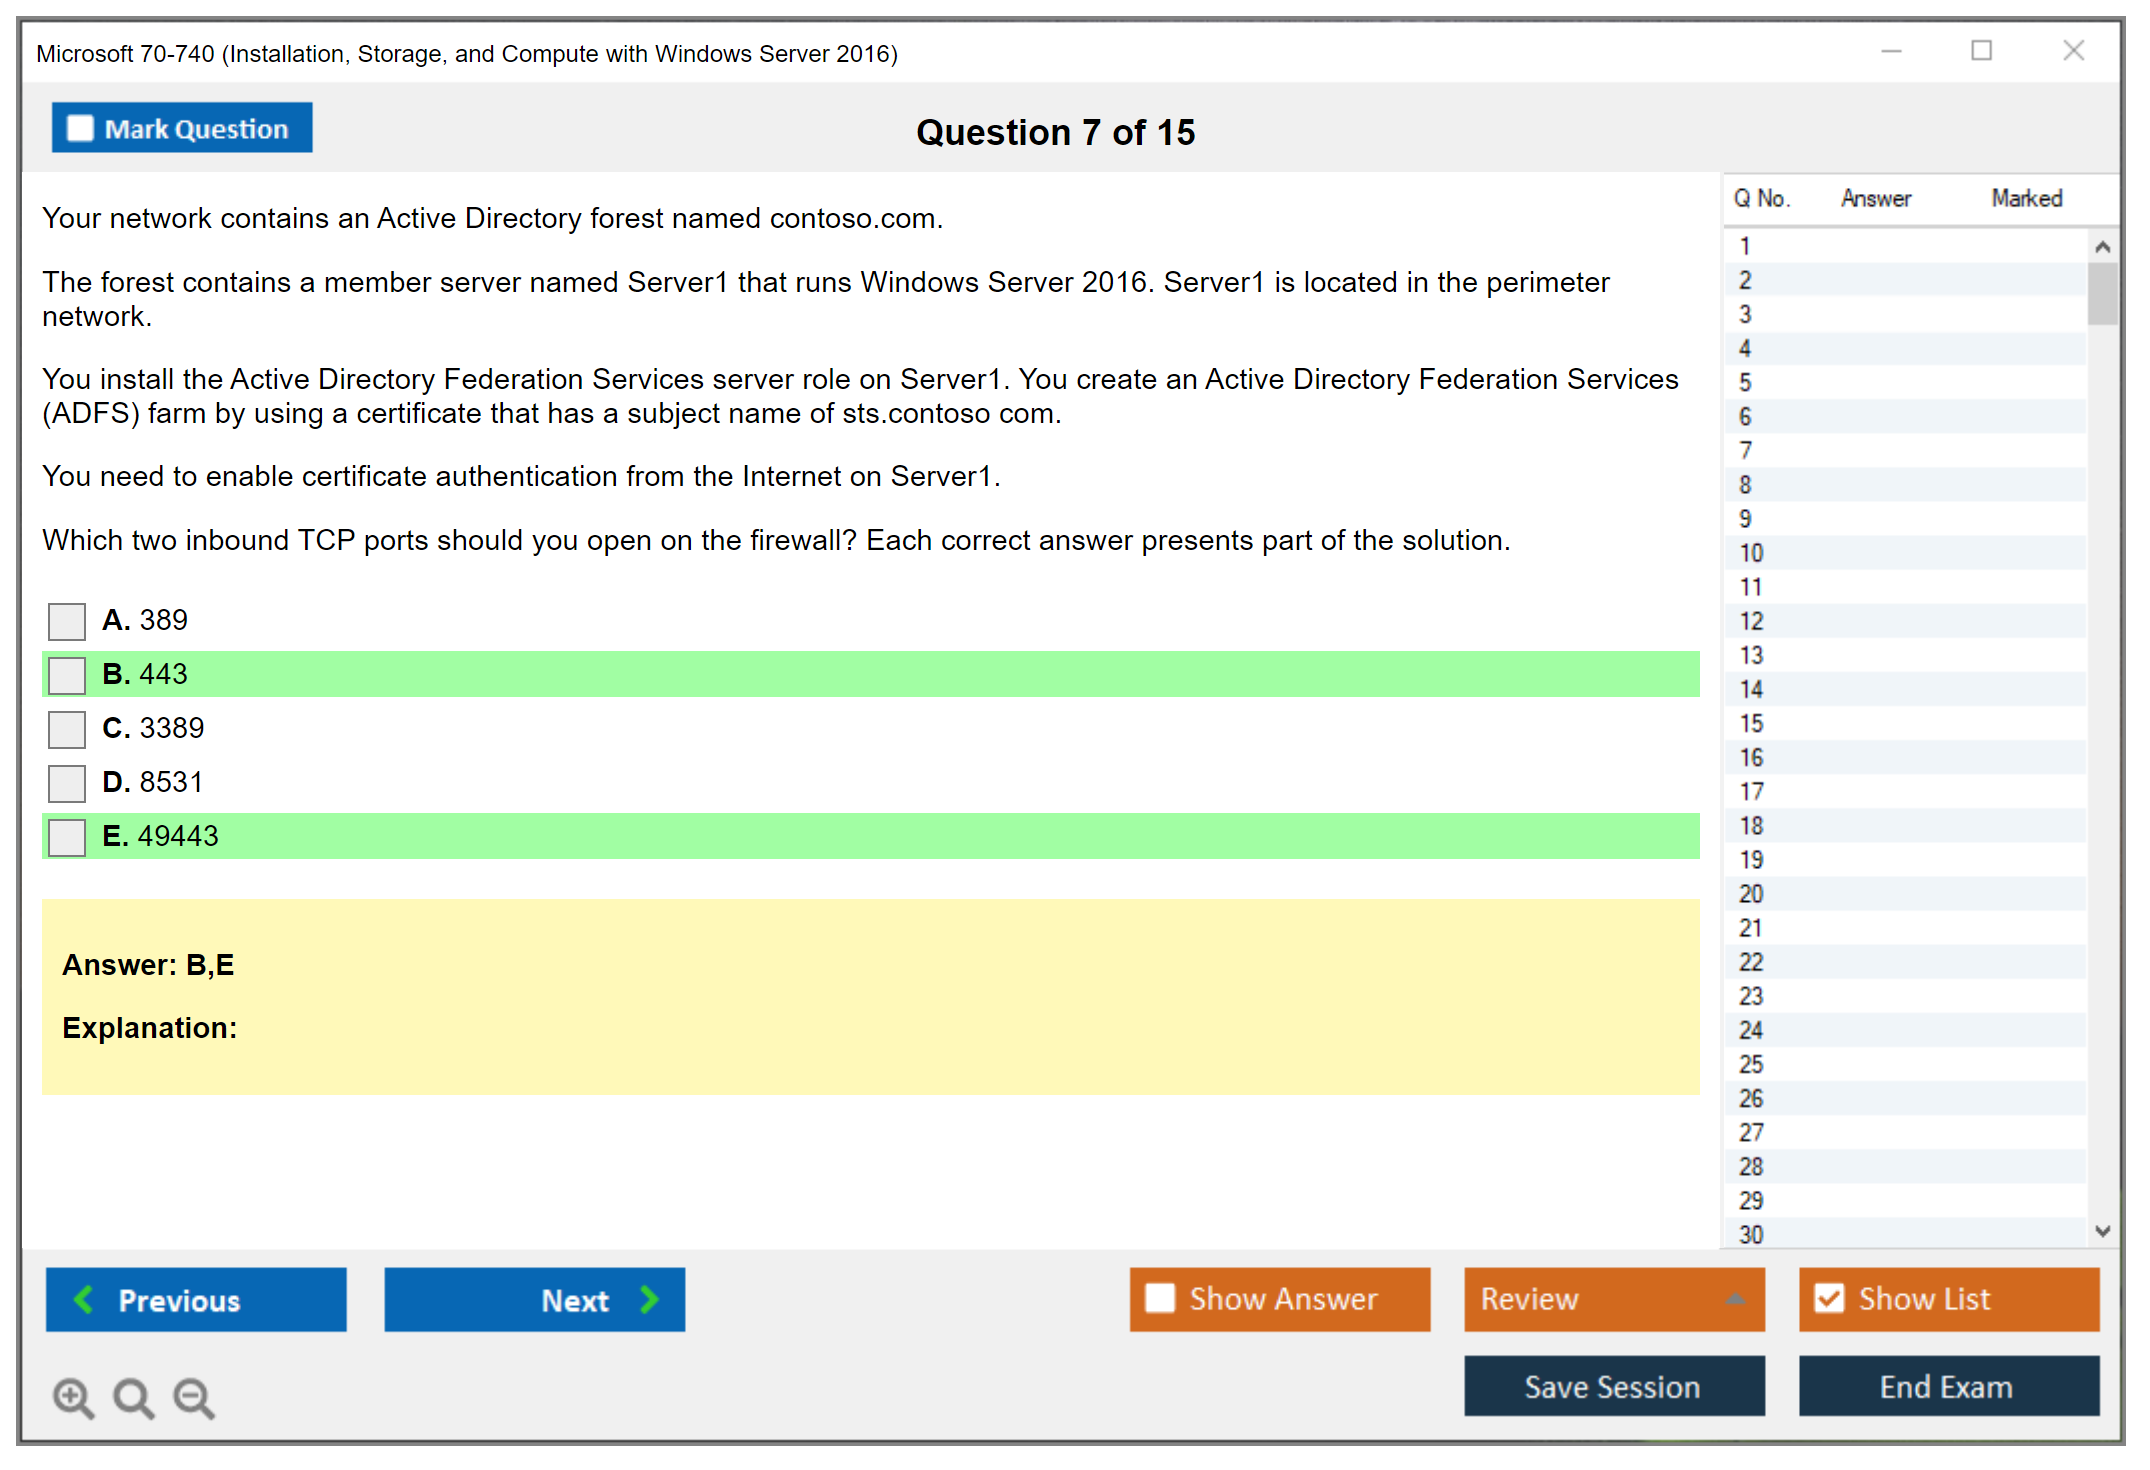Image resolution: width=2150 pixels, height=1470 pixels.
Task: Click the Answer column header
Action: click(1875, 199)
